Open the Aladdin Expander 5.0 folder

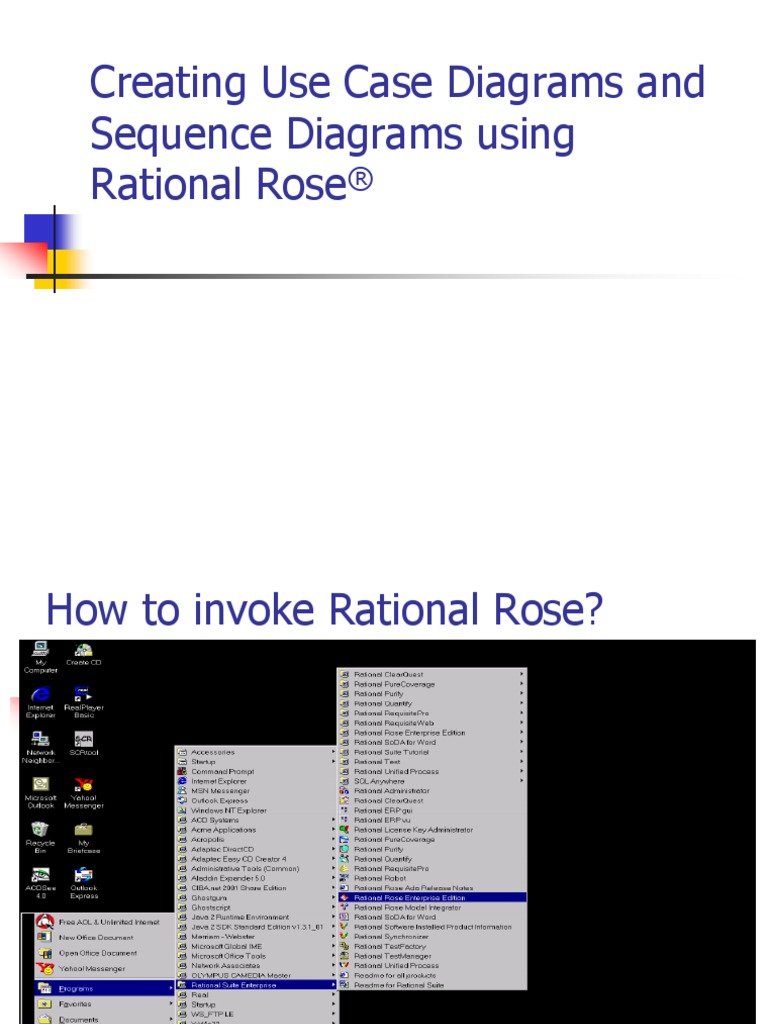click(255, 878)
